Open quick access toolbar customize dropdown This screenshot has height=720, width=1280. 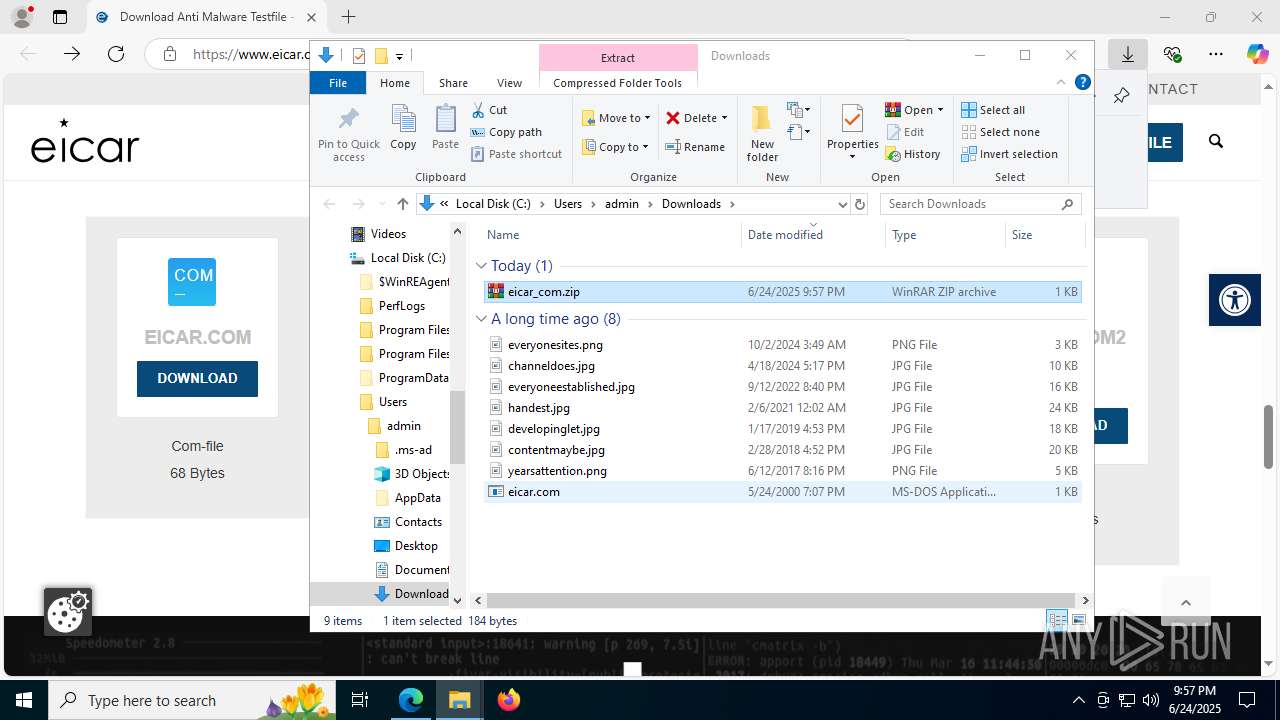(399, 57)
